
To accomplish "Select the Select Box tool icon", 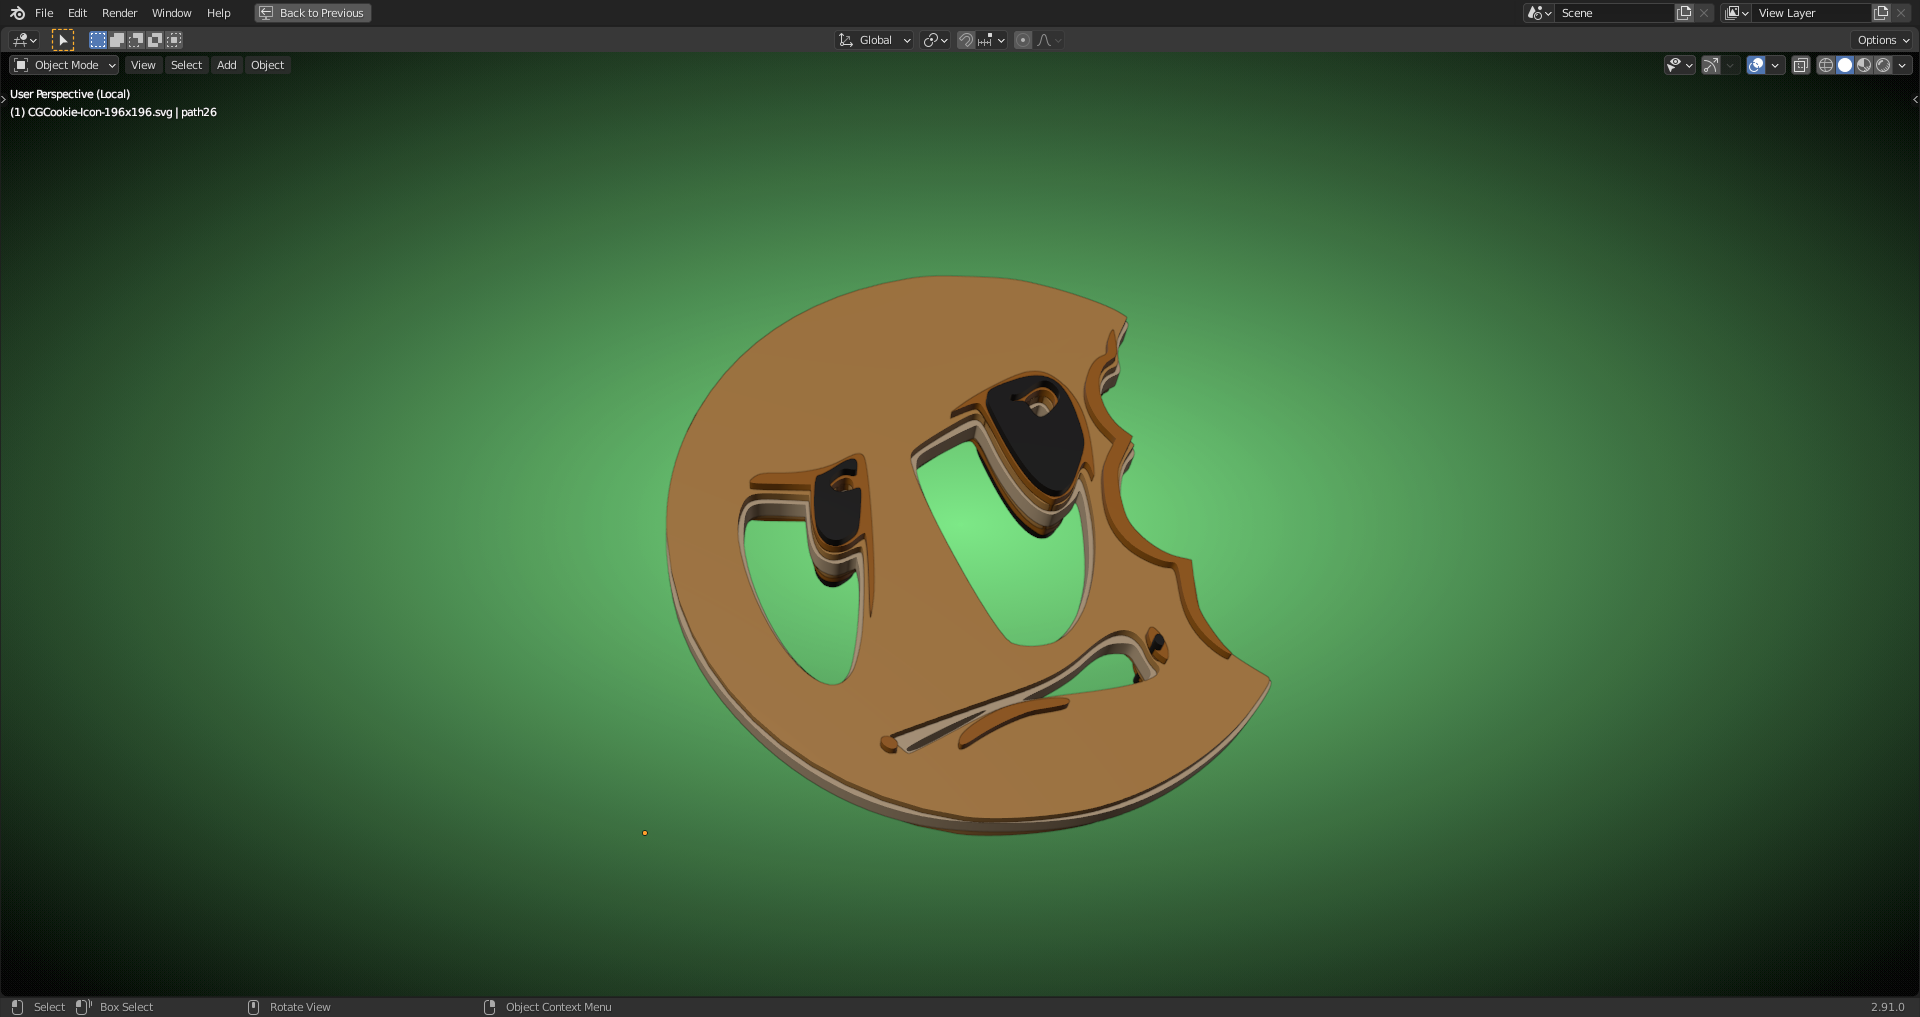I will [x=63, y=40].
